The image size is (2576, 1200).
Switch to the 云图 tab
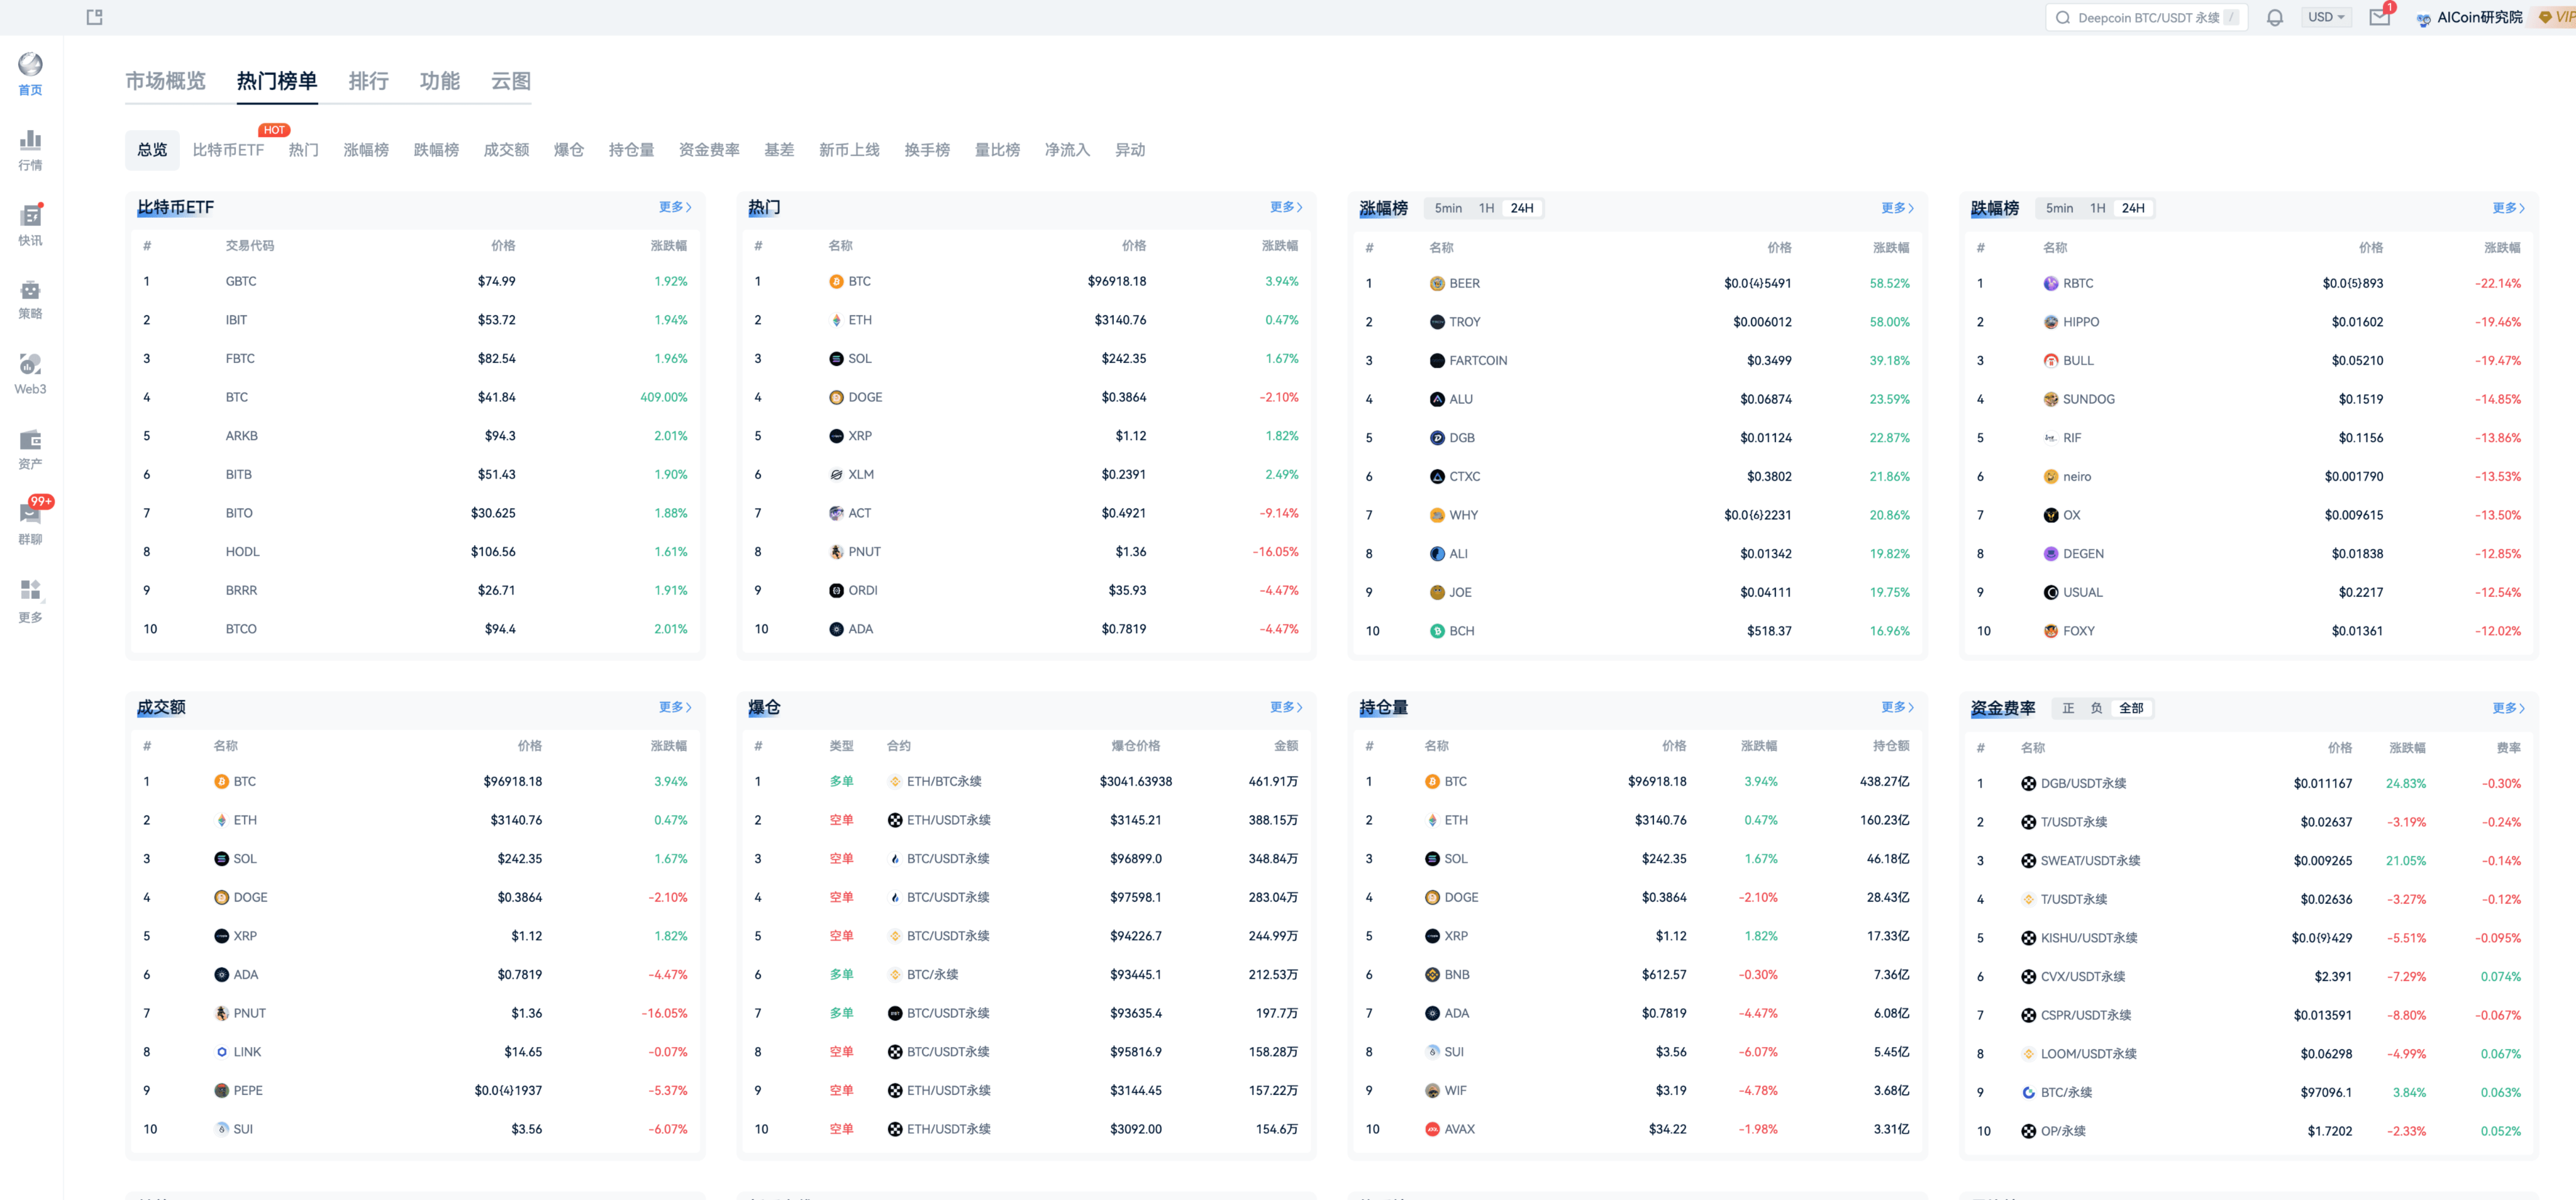pos(510,81)
